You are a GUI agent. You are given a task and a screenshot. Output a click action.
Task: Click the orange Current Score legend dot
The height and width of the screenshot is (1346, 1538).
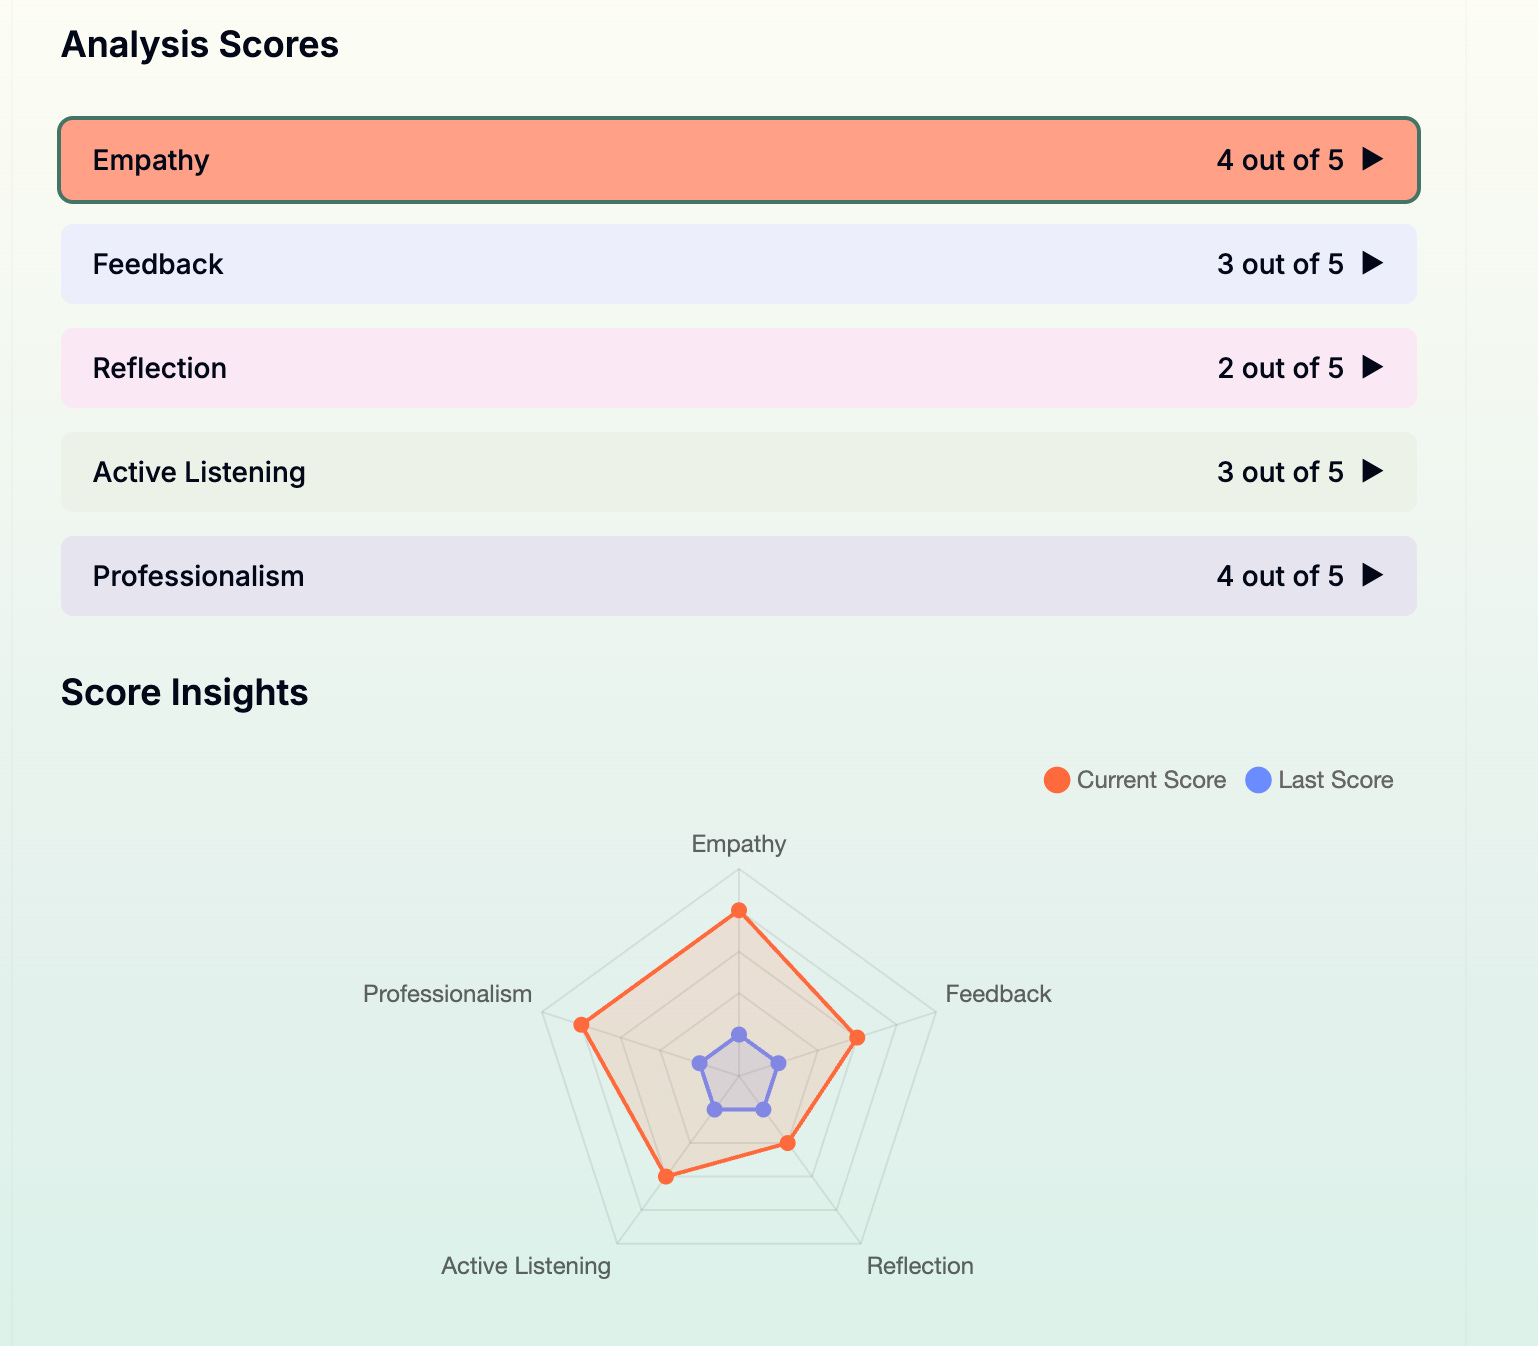[x=1057, y=780]
